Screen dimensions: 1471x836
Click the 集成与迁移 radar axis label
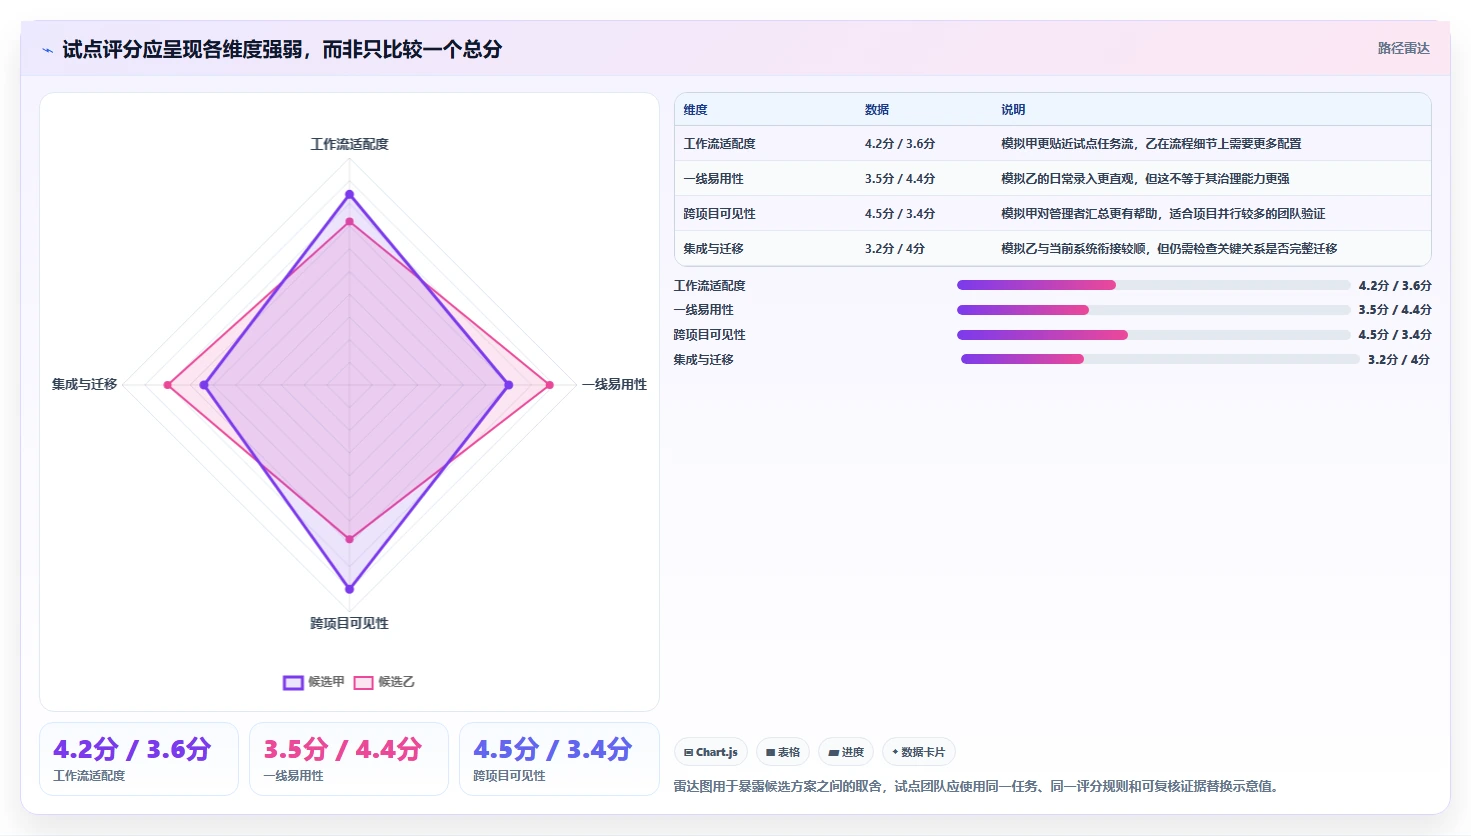85,384
